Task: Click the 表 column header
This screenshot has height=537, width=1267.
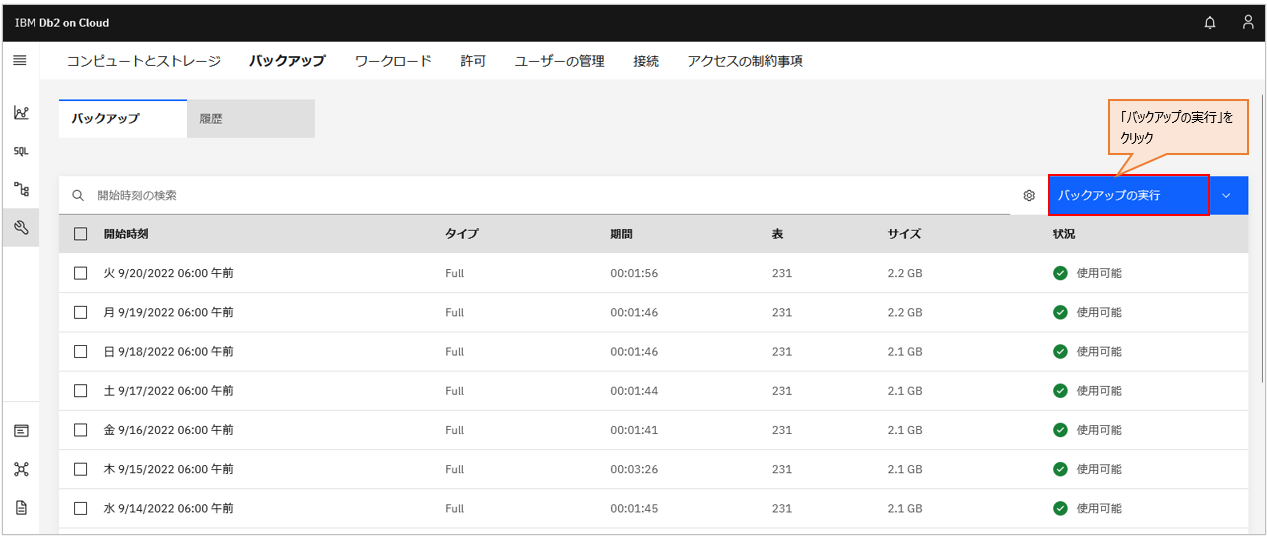Action: point(777,234)
